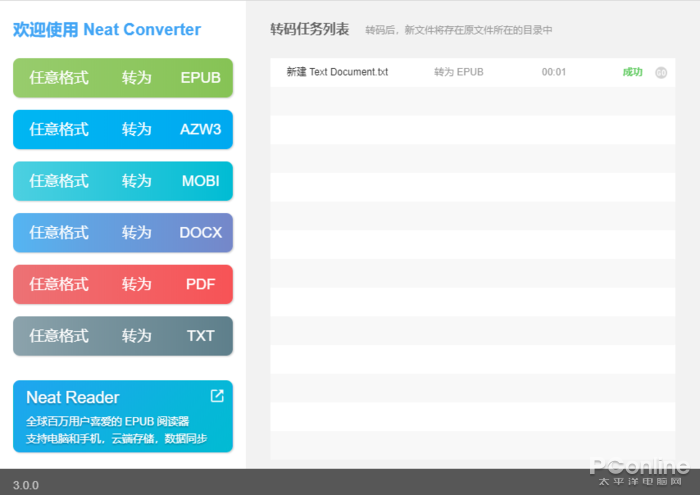Viewport: 700px width, 495px height.
Task: Click the 欢迎使用 Neat Converter title
Action: tap(107, 29)
